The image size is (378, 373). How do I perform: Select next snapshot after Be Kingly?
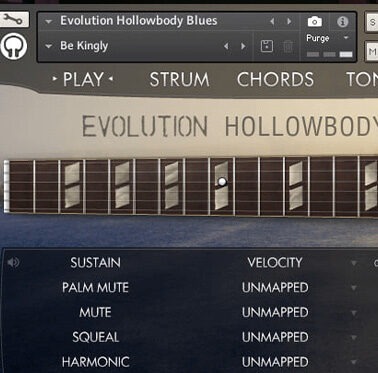243,46
